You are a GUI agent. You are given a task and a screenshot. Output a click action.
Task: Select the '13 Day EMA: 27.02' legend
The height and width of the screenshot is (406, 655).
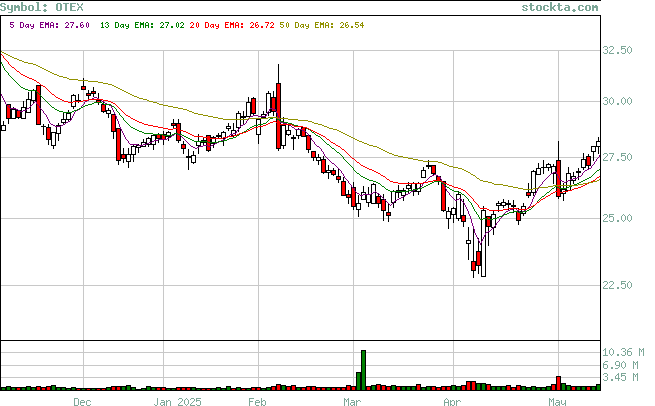tap(142, 25)
